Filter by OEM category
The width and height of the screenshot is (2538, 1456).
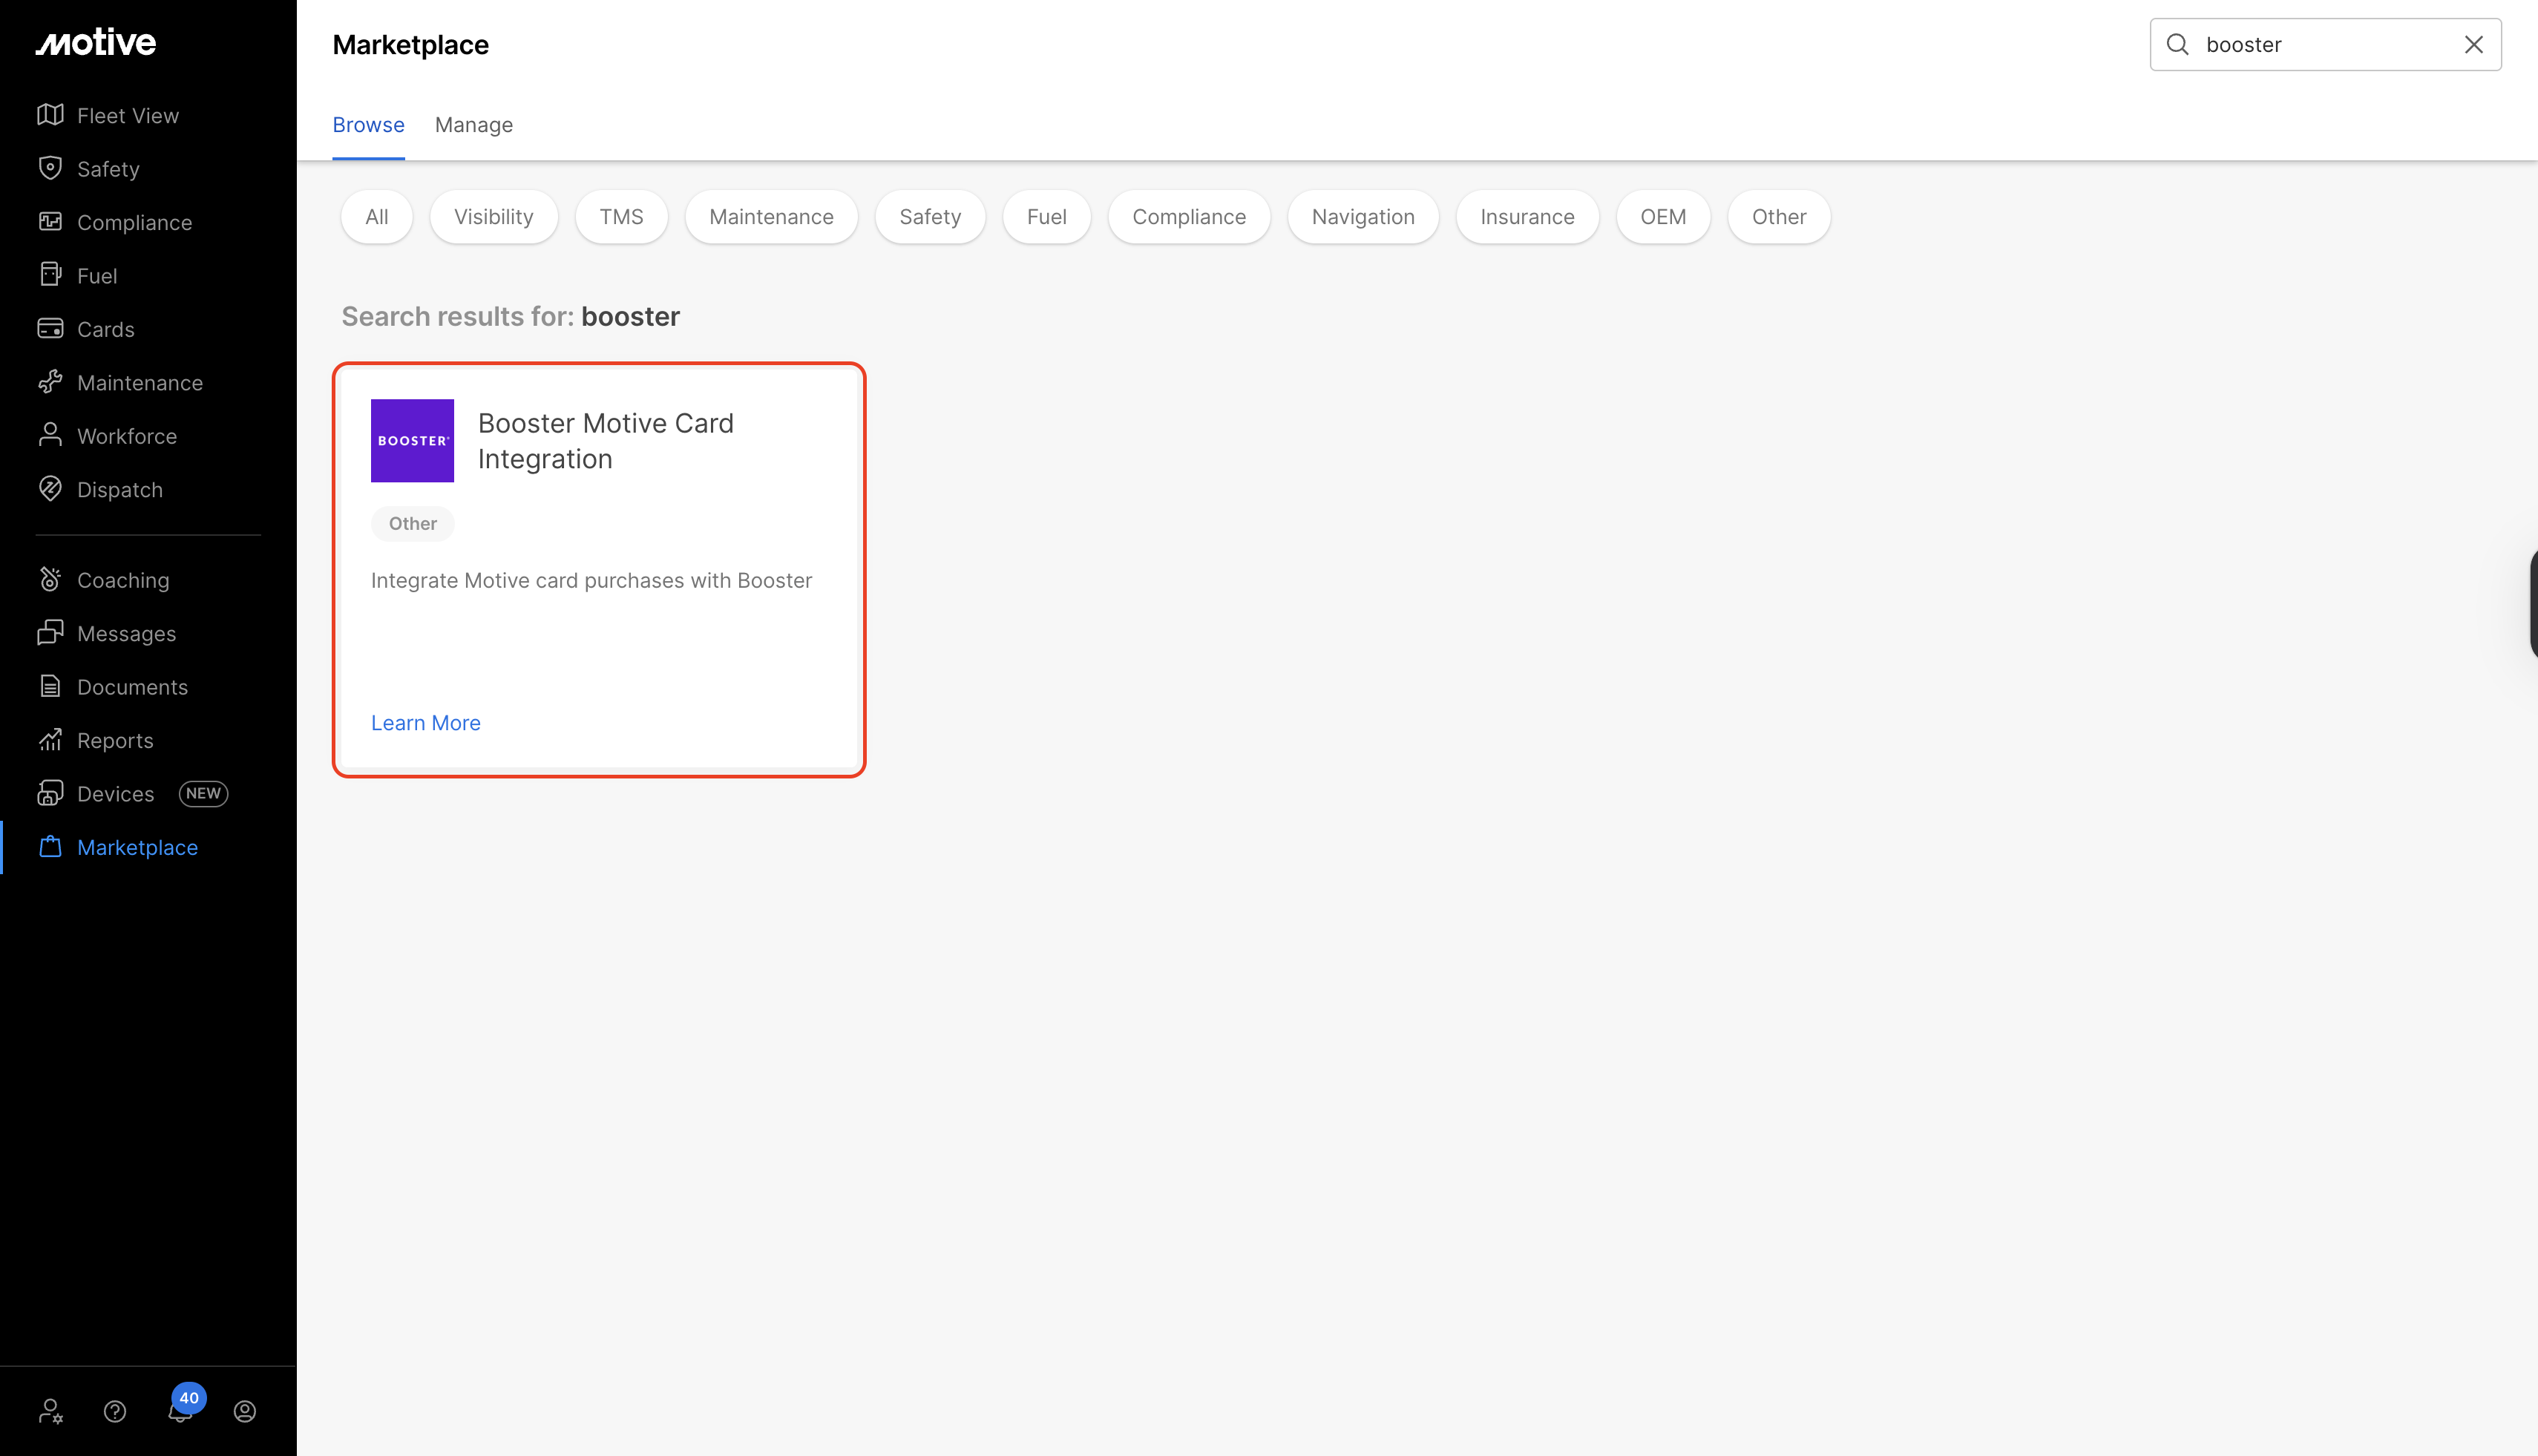coord(1663,217)
